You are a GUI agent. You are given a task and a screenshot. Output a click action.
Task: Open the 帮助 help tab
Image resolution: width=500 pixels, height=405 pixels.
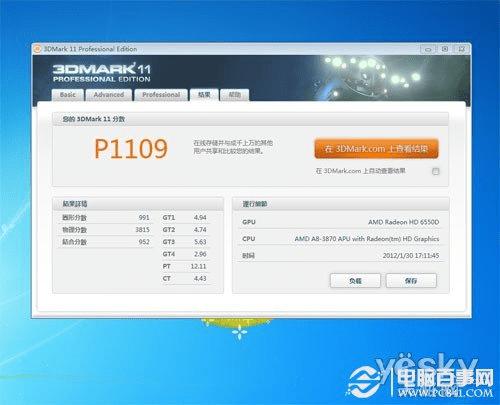point(234,95)
